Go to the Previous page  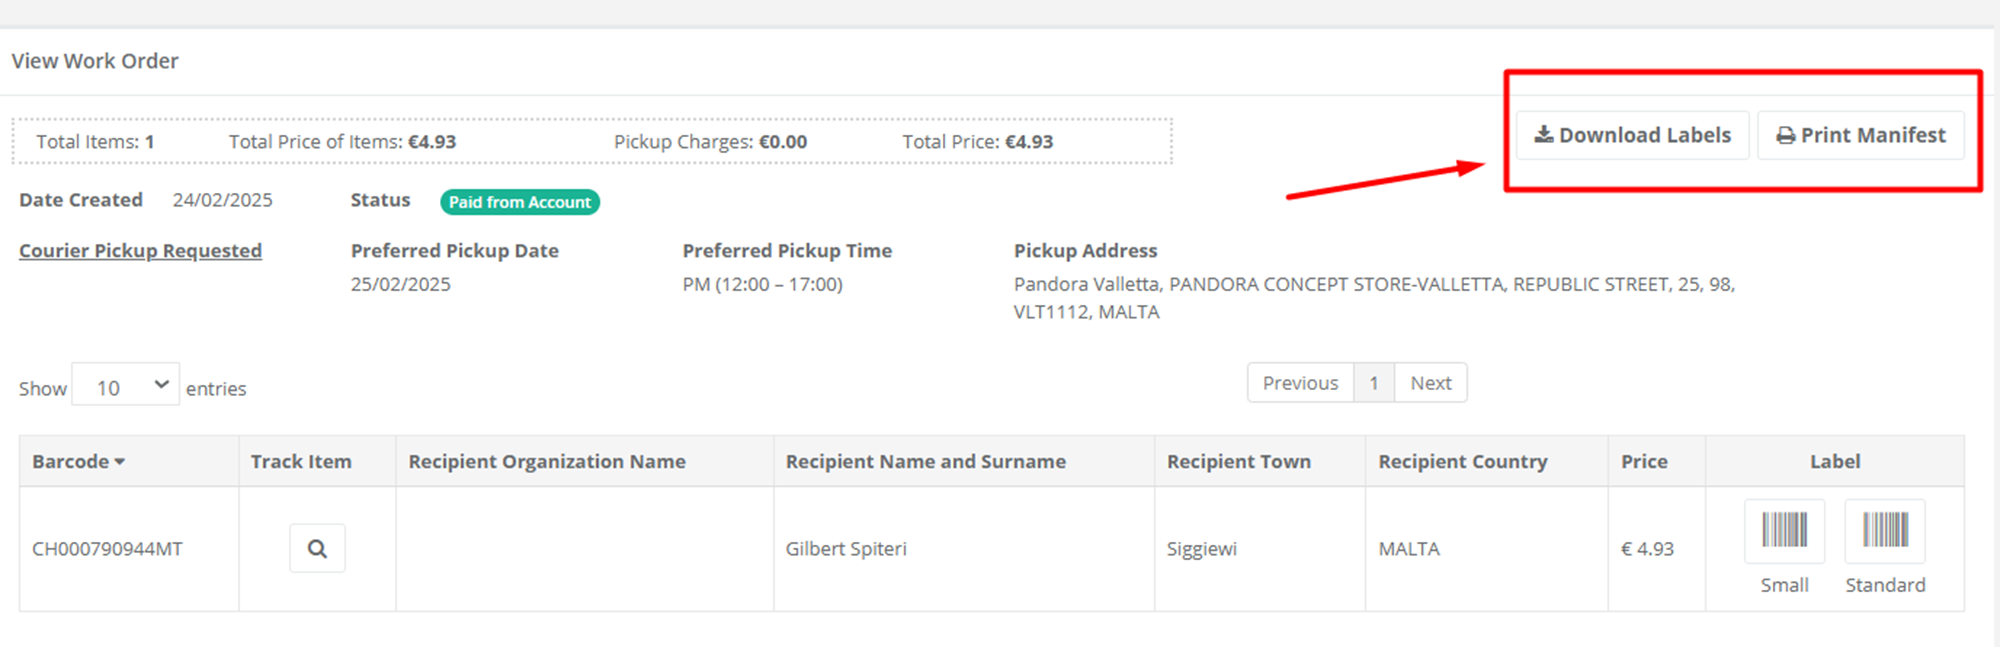[x=1300, y=383]
